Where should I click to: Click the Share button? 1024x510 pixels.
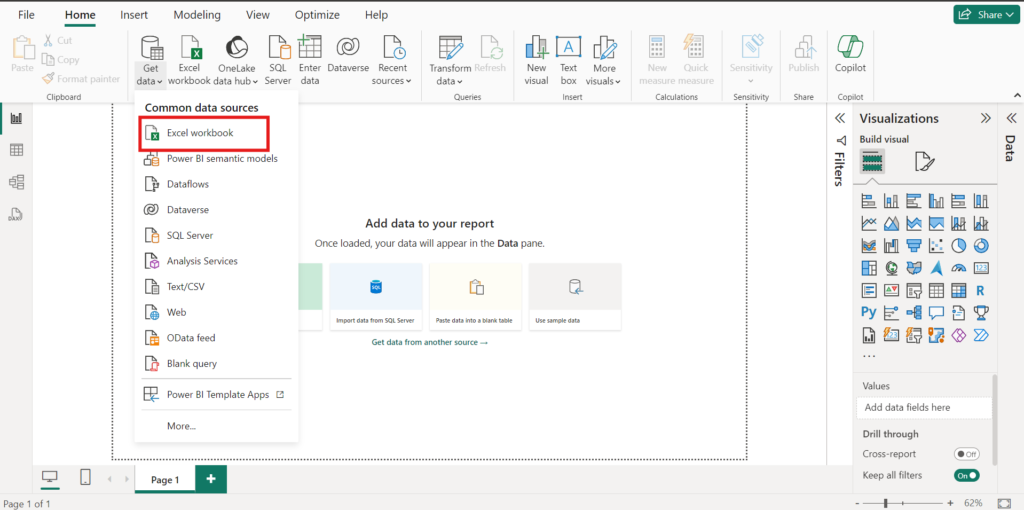(x=987, y=14)
